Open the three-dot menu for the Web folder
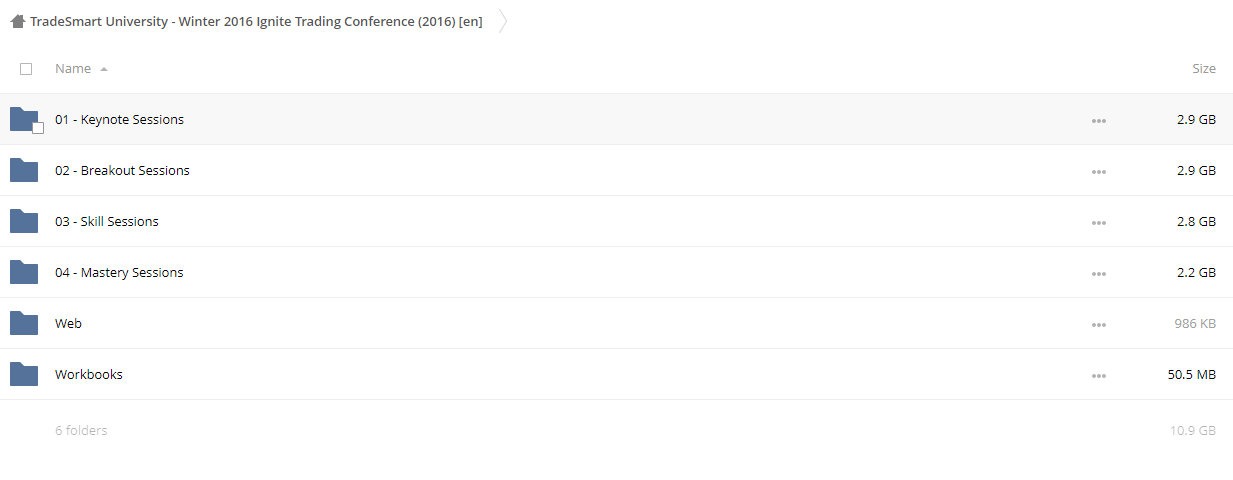Viewport: 1233px width, 480px height. click(x=1099, y=324)
